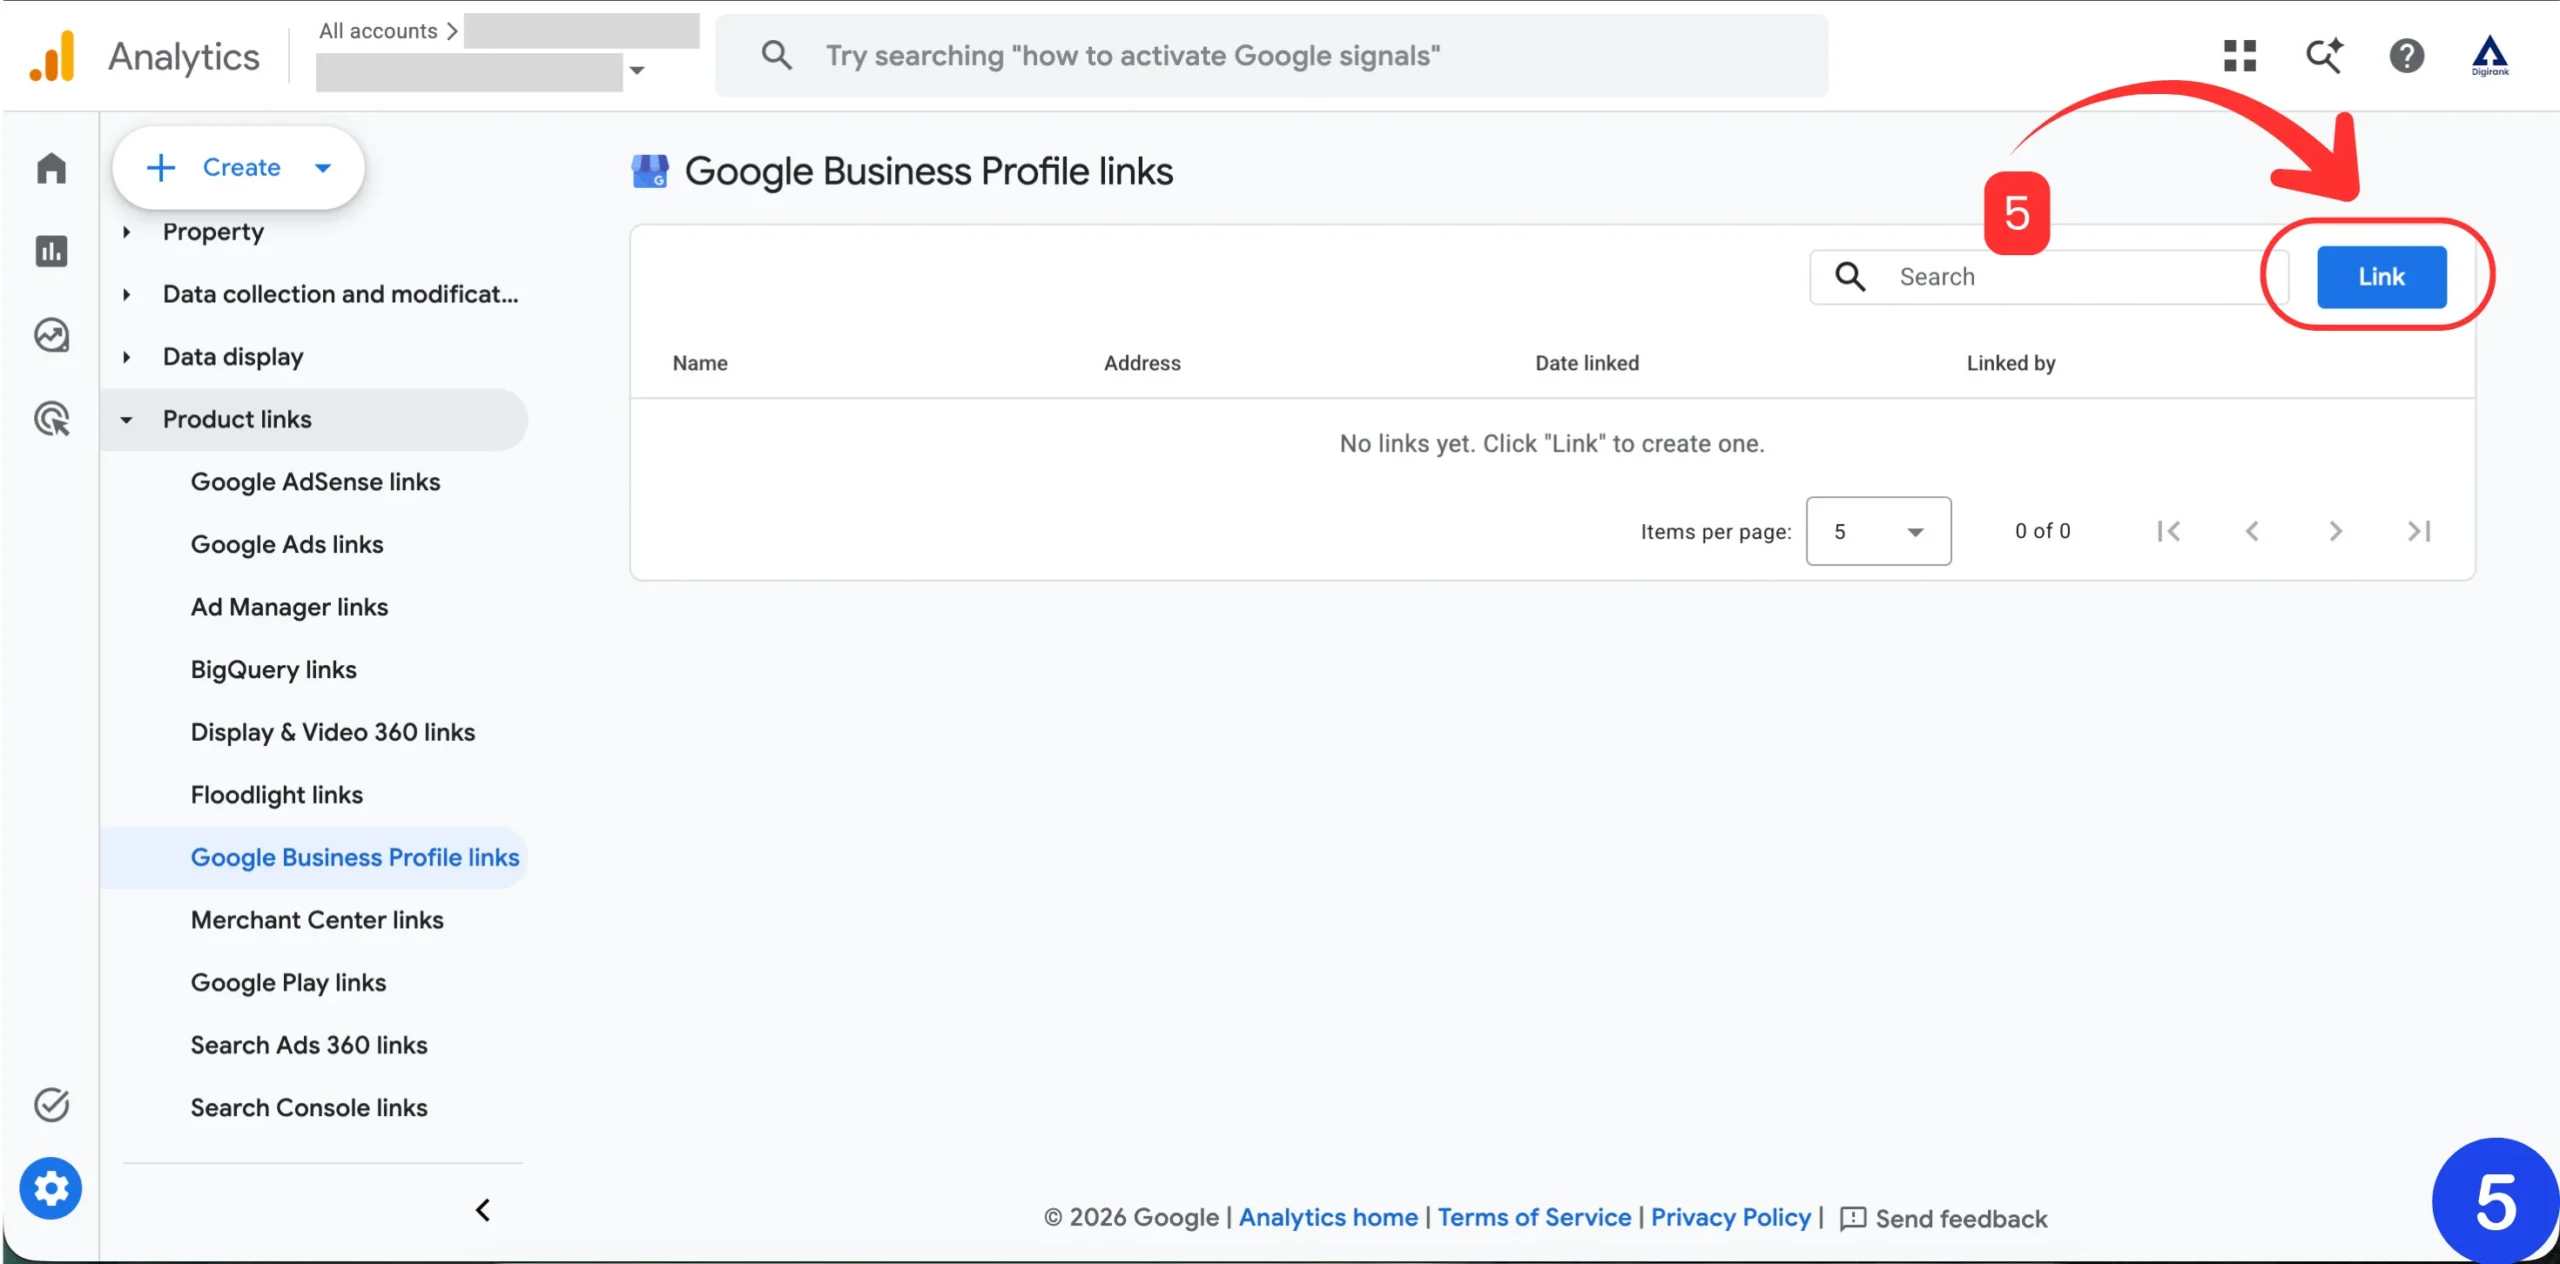Collapse the Product links section

pyautogui.click(x=315, y=419)
